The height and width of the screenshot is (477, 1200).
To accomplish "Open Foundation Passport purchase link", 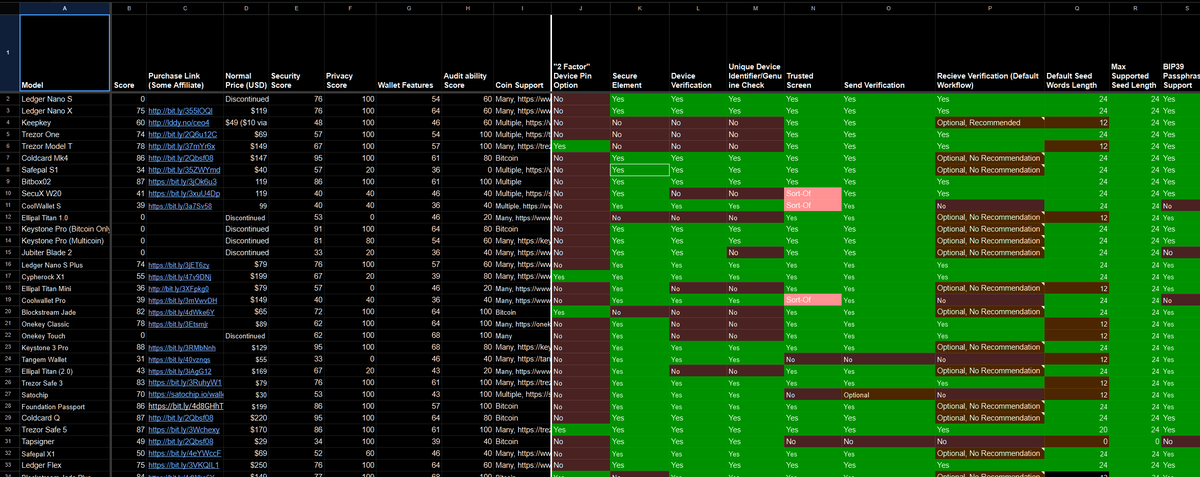I will click(184, 407).
